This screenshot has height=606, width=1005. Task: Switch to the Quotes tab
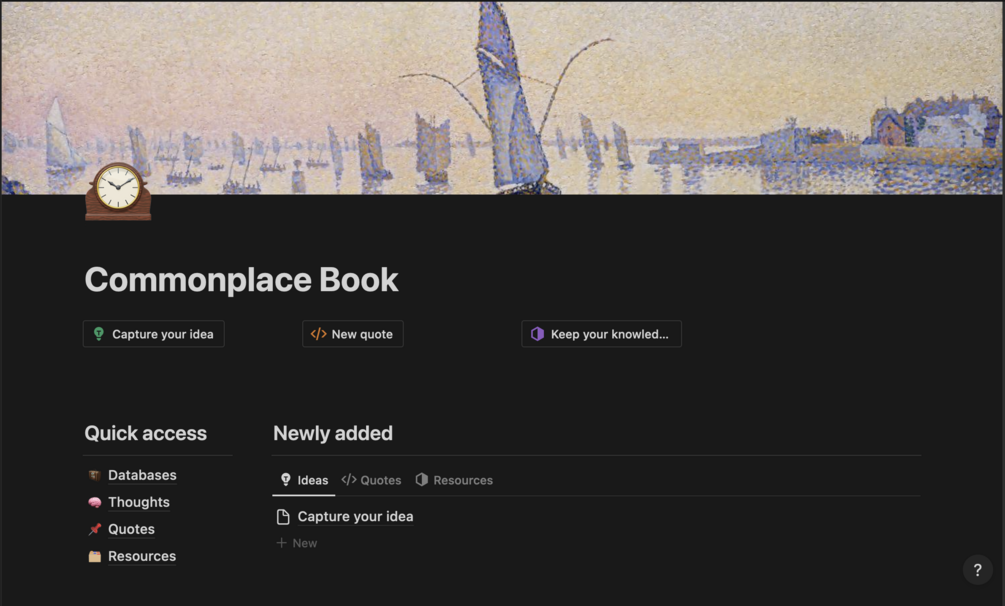pos(371,480)
